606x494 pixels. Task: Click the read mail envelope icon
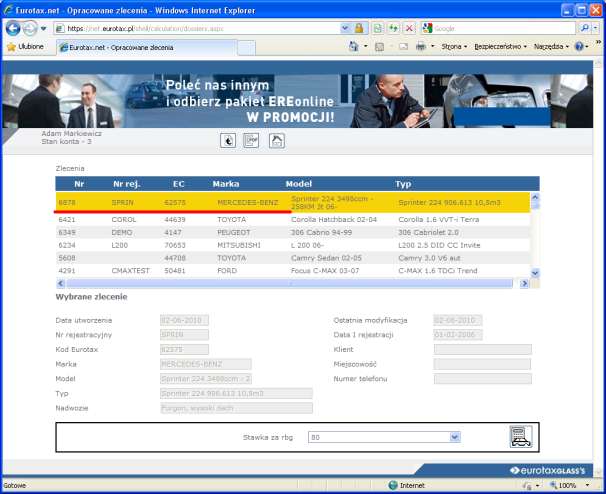(x=403, y=47)
